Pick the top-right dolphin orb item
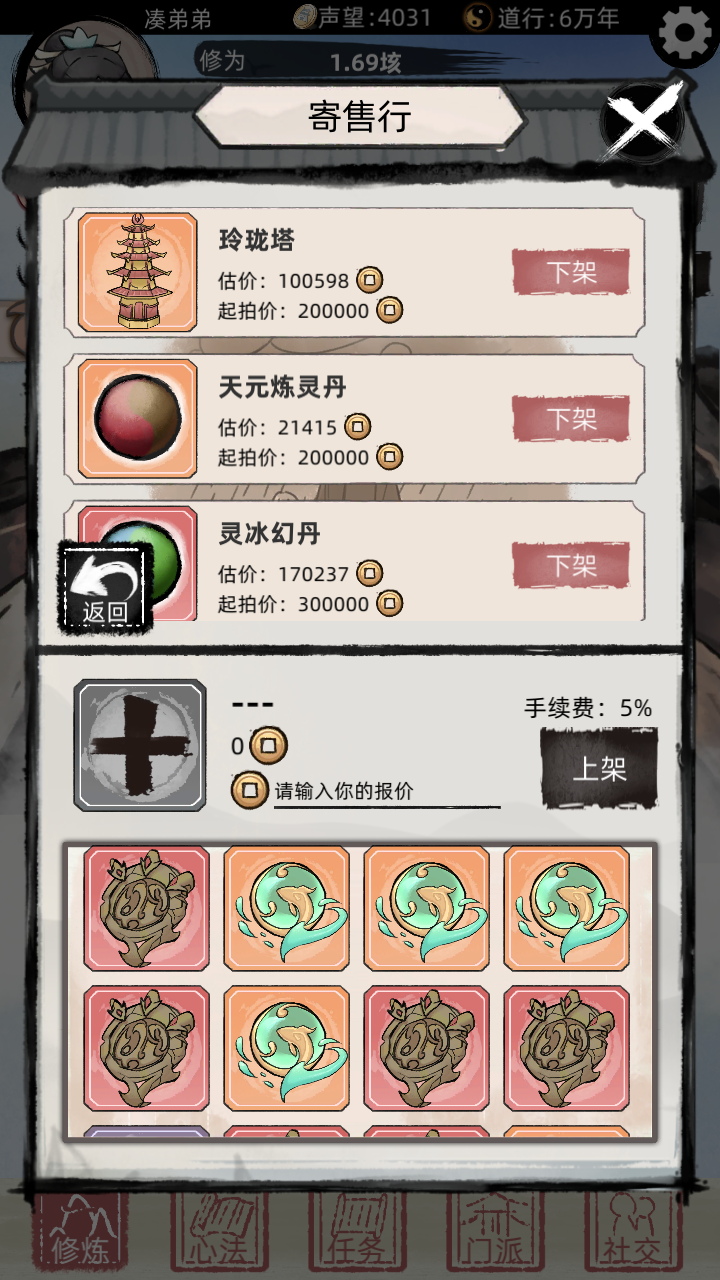The image size is (720, 1280). [567, 908]
